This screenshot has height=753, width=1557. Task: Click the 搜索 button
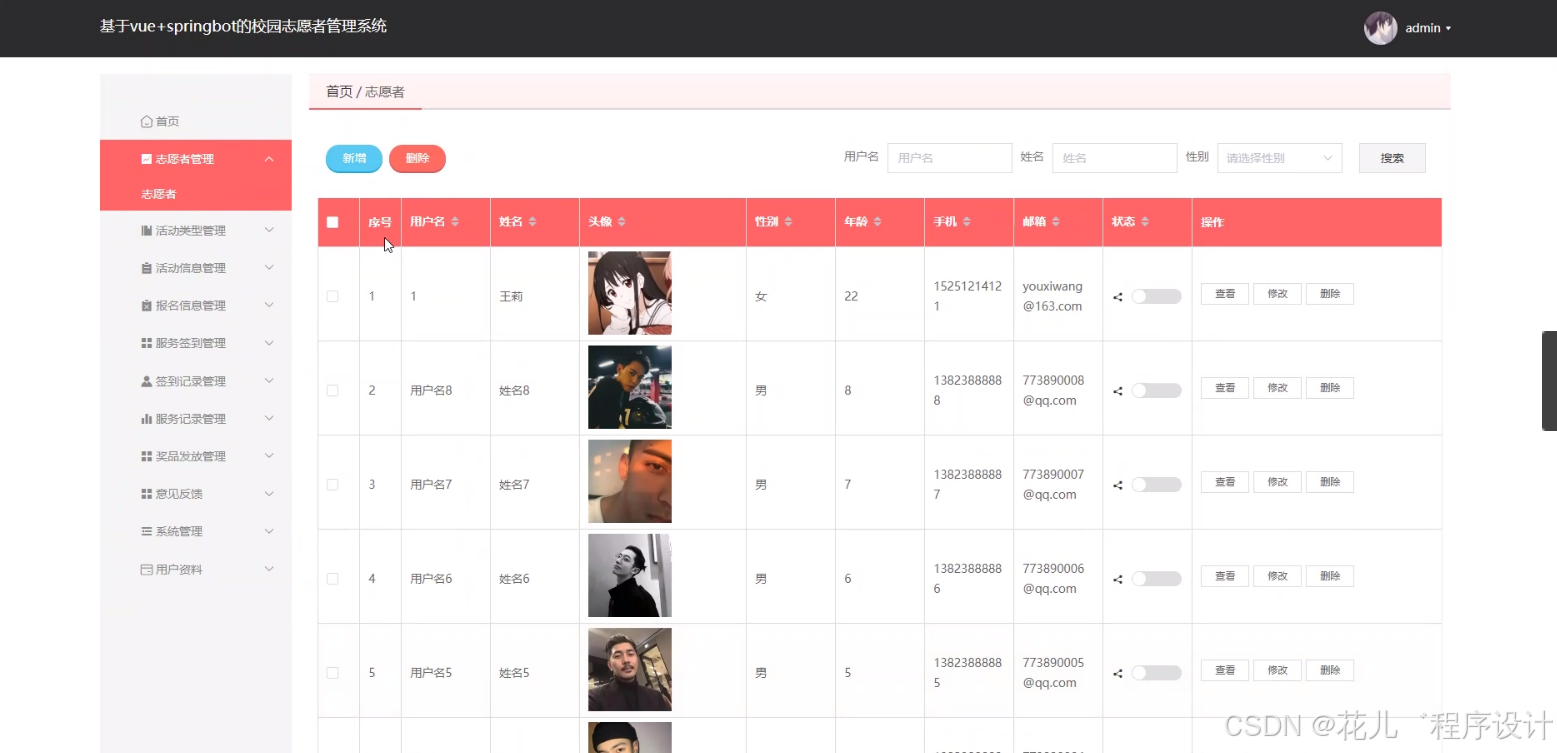(x=1392, y=158)
